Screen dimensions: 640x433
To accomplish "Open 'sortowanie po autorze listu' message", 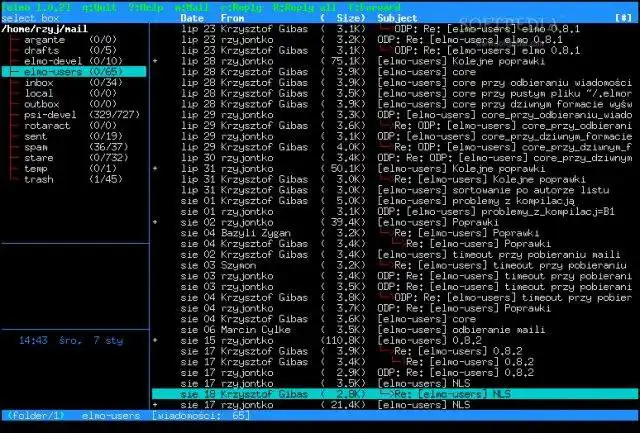I will [x=395, y=190].
